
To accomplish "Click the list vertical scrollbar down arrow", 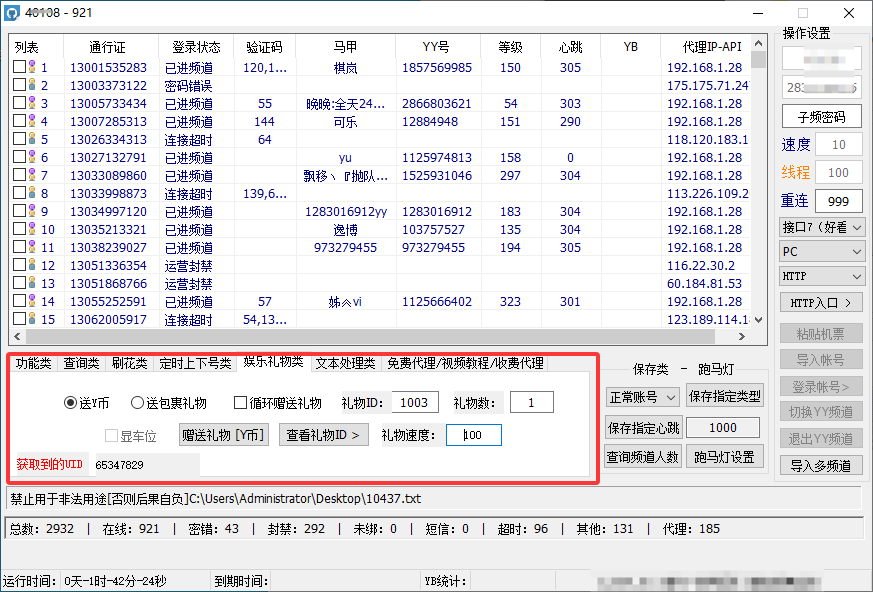I will click(758, 320).
